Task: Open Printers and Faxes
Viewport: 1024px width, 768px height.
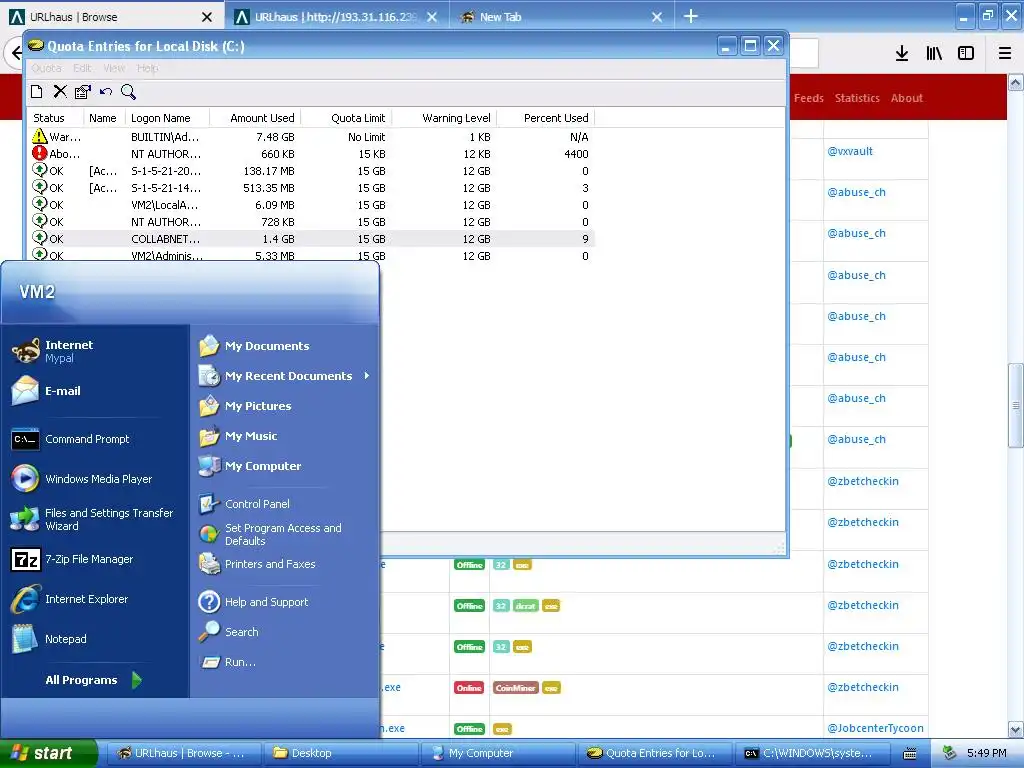Action: [257, 564]
